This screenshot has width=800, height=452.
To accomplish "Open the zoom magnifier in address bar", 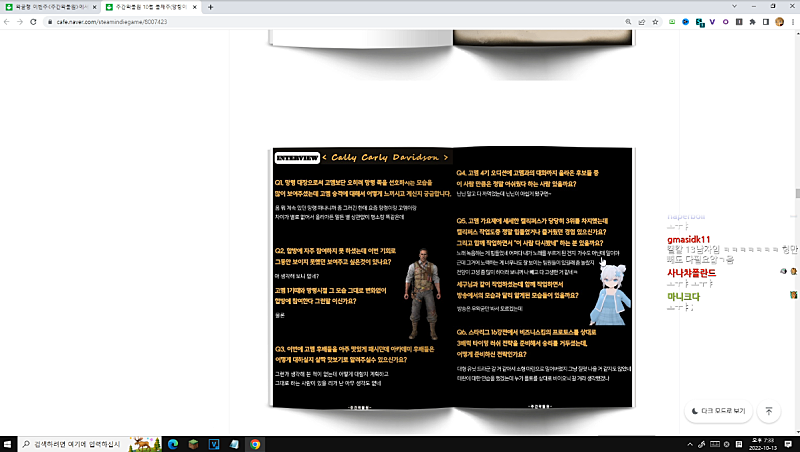I will tap(628, 22).
